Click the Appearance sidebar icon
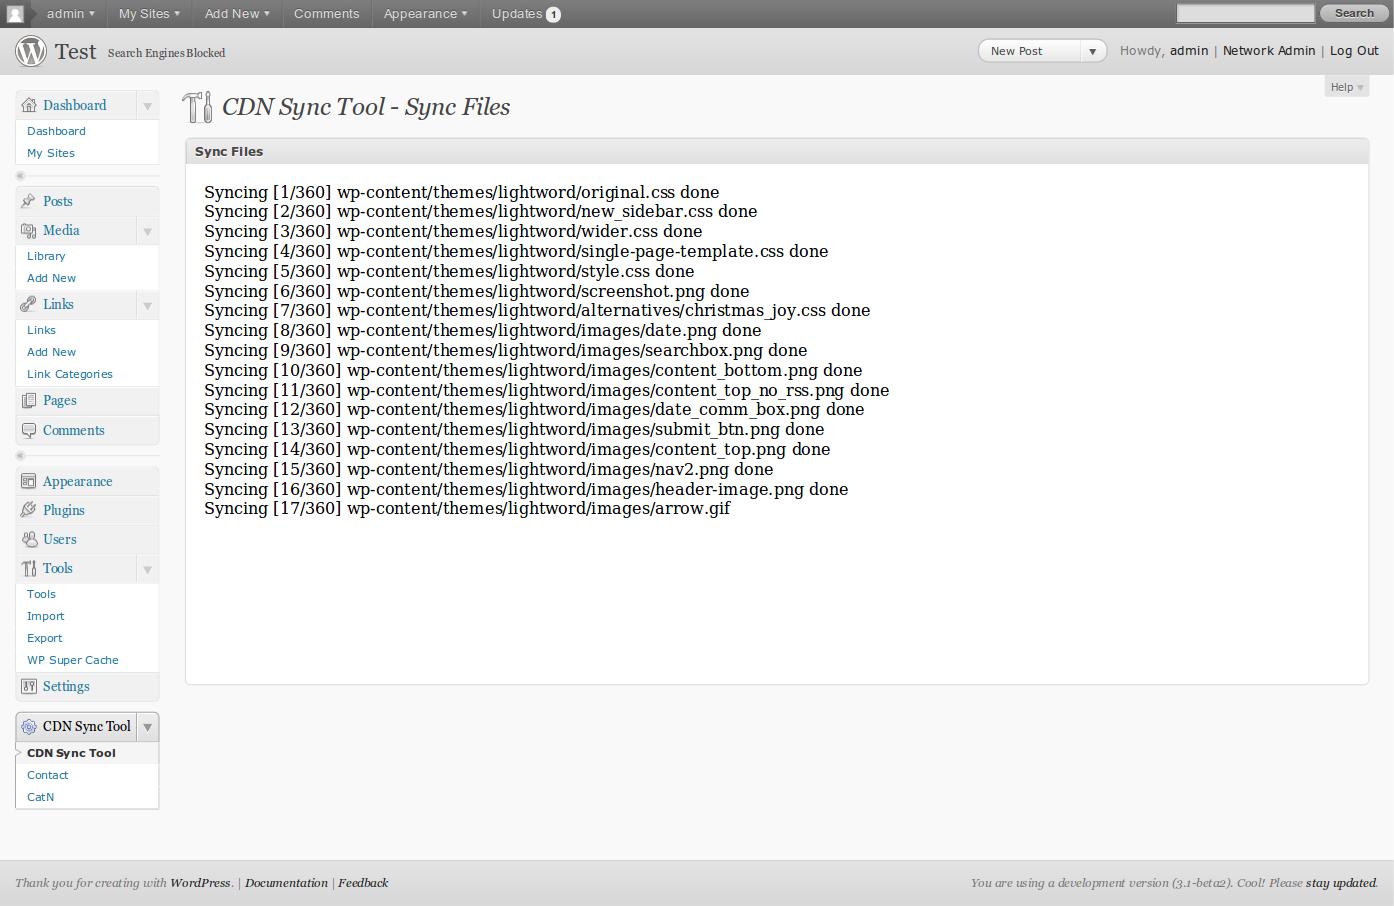The image size is (1394, 906). coord(28,481)
